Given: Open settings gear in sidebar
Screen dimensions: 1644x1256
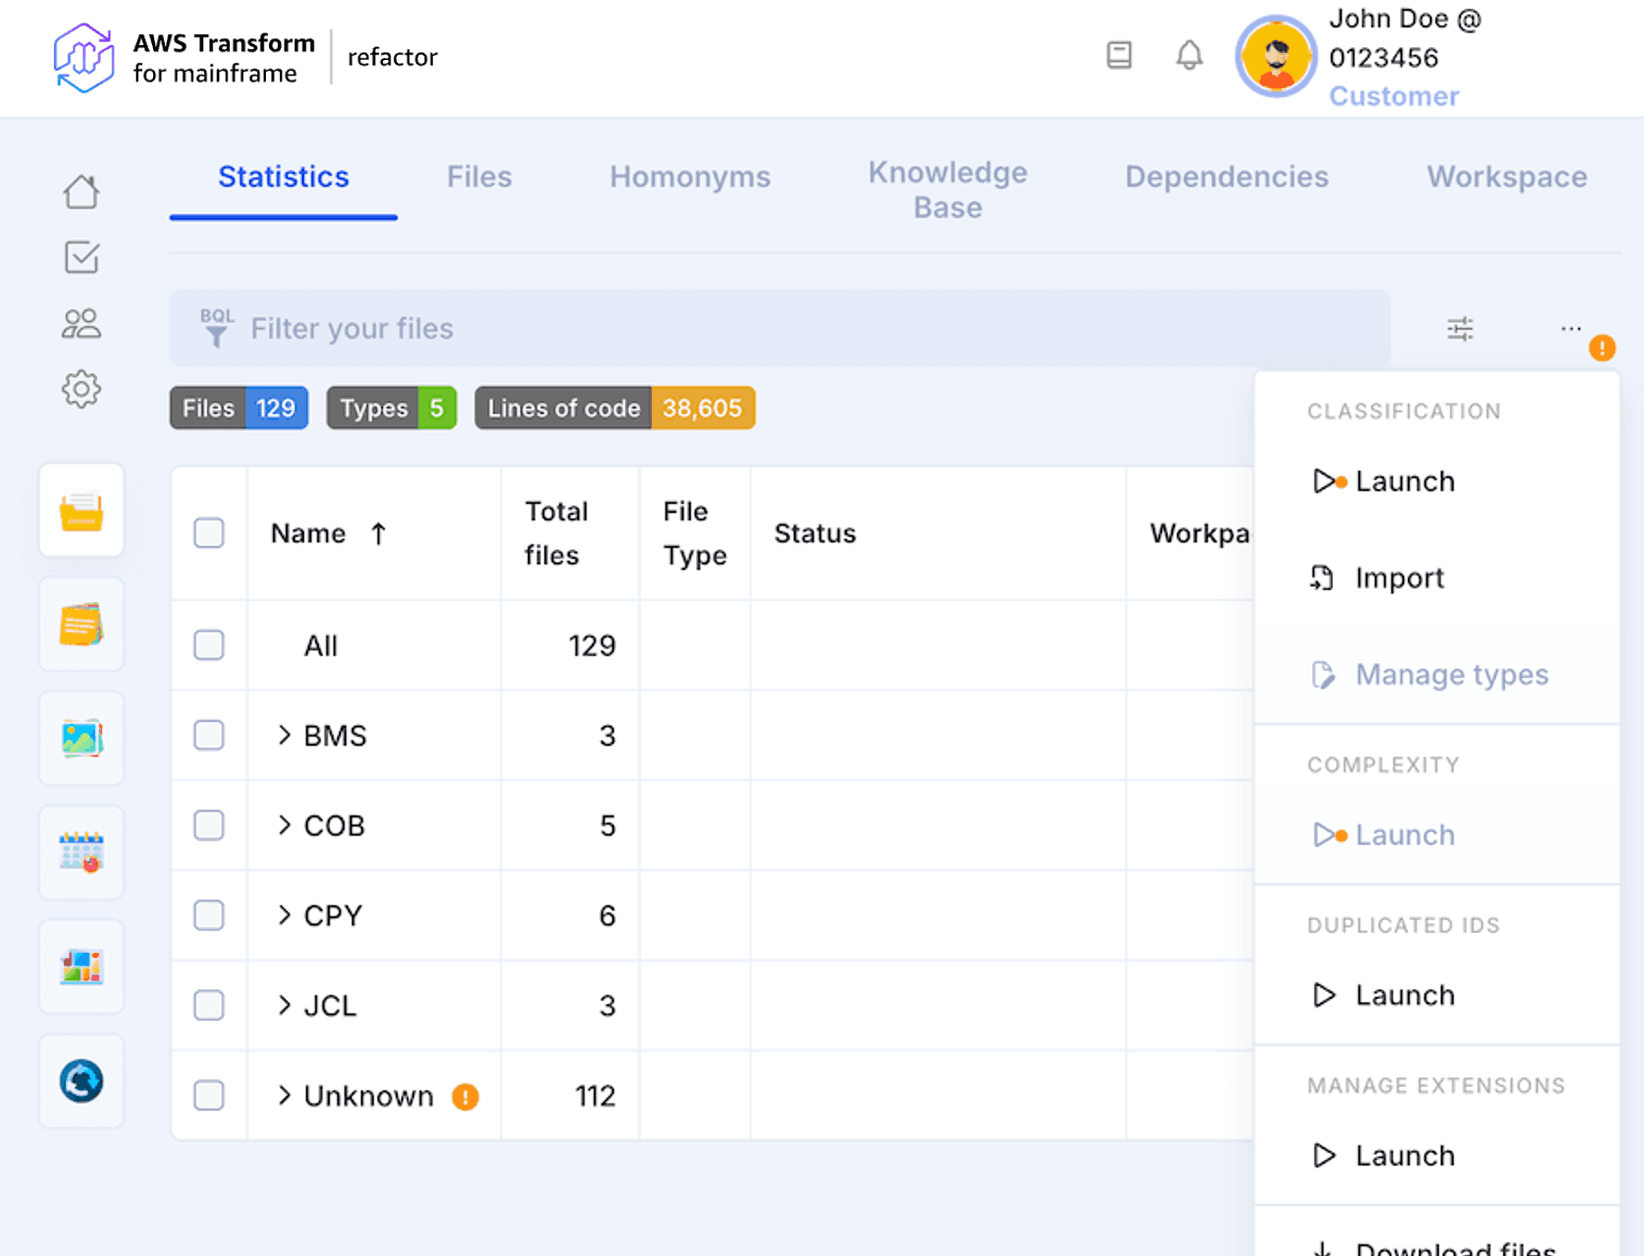Looking at the screenshot, I should pyautogui.click(x=81, y=389).
